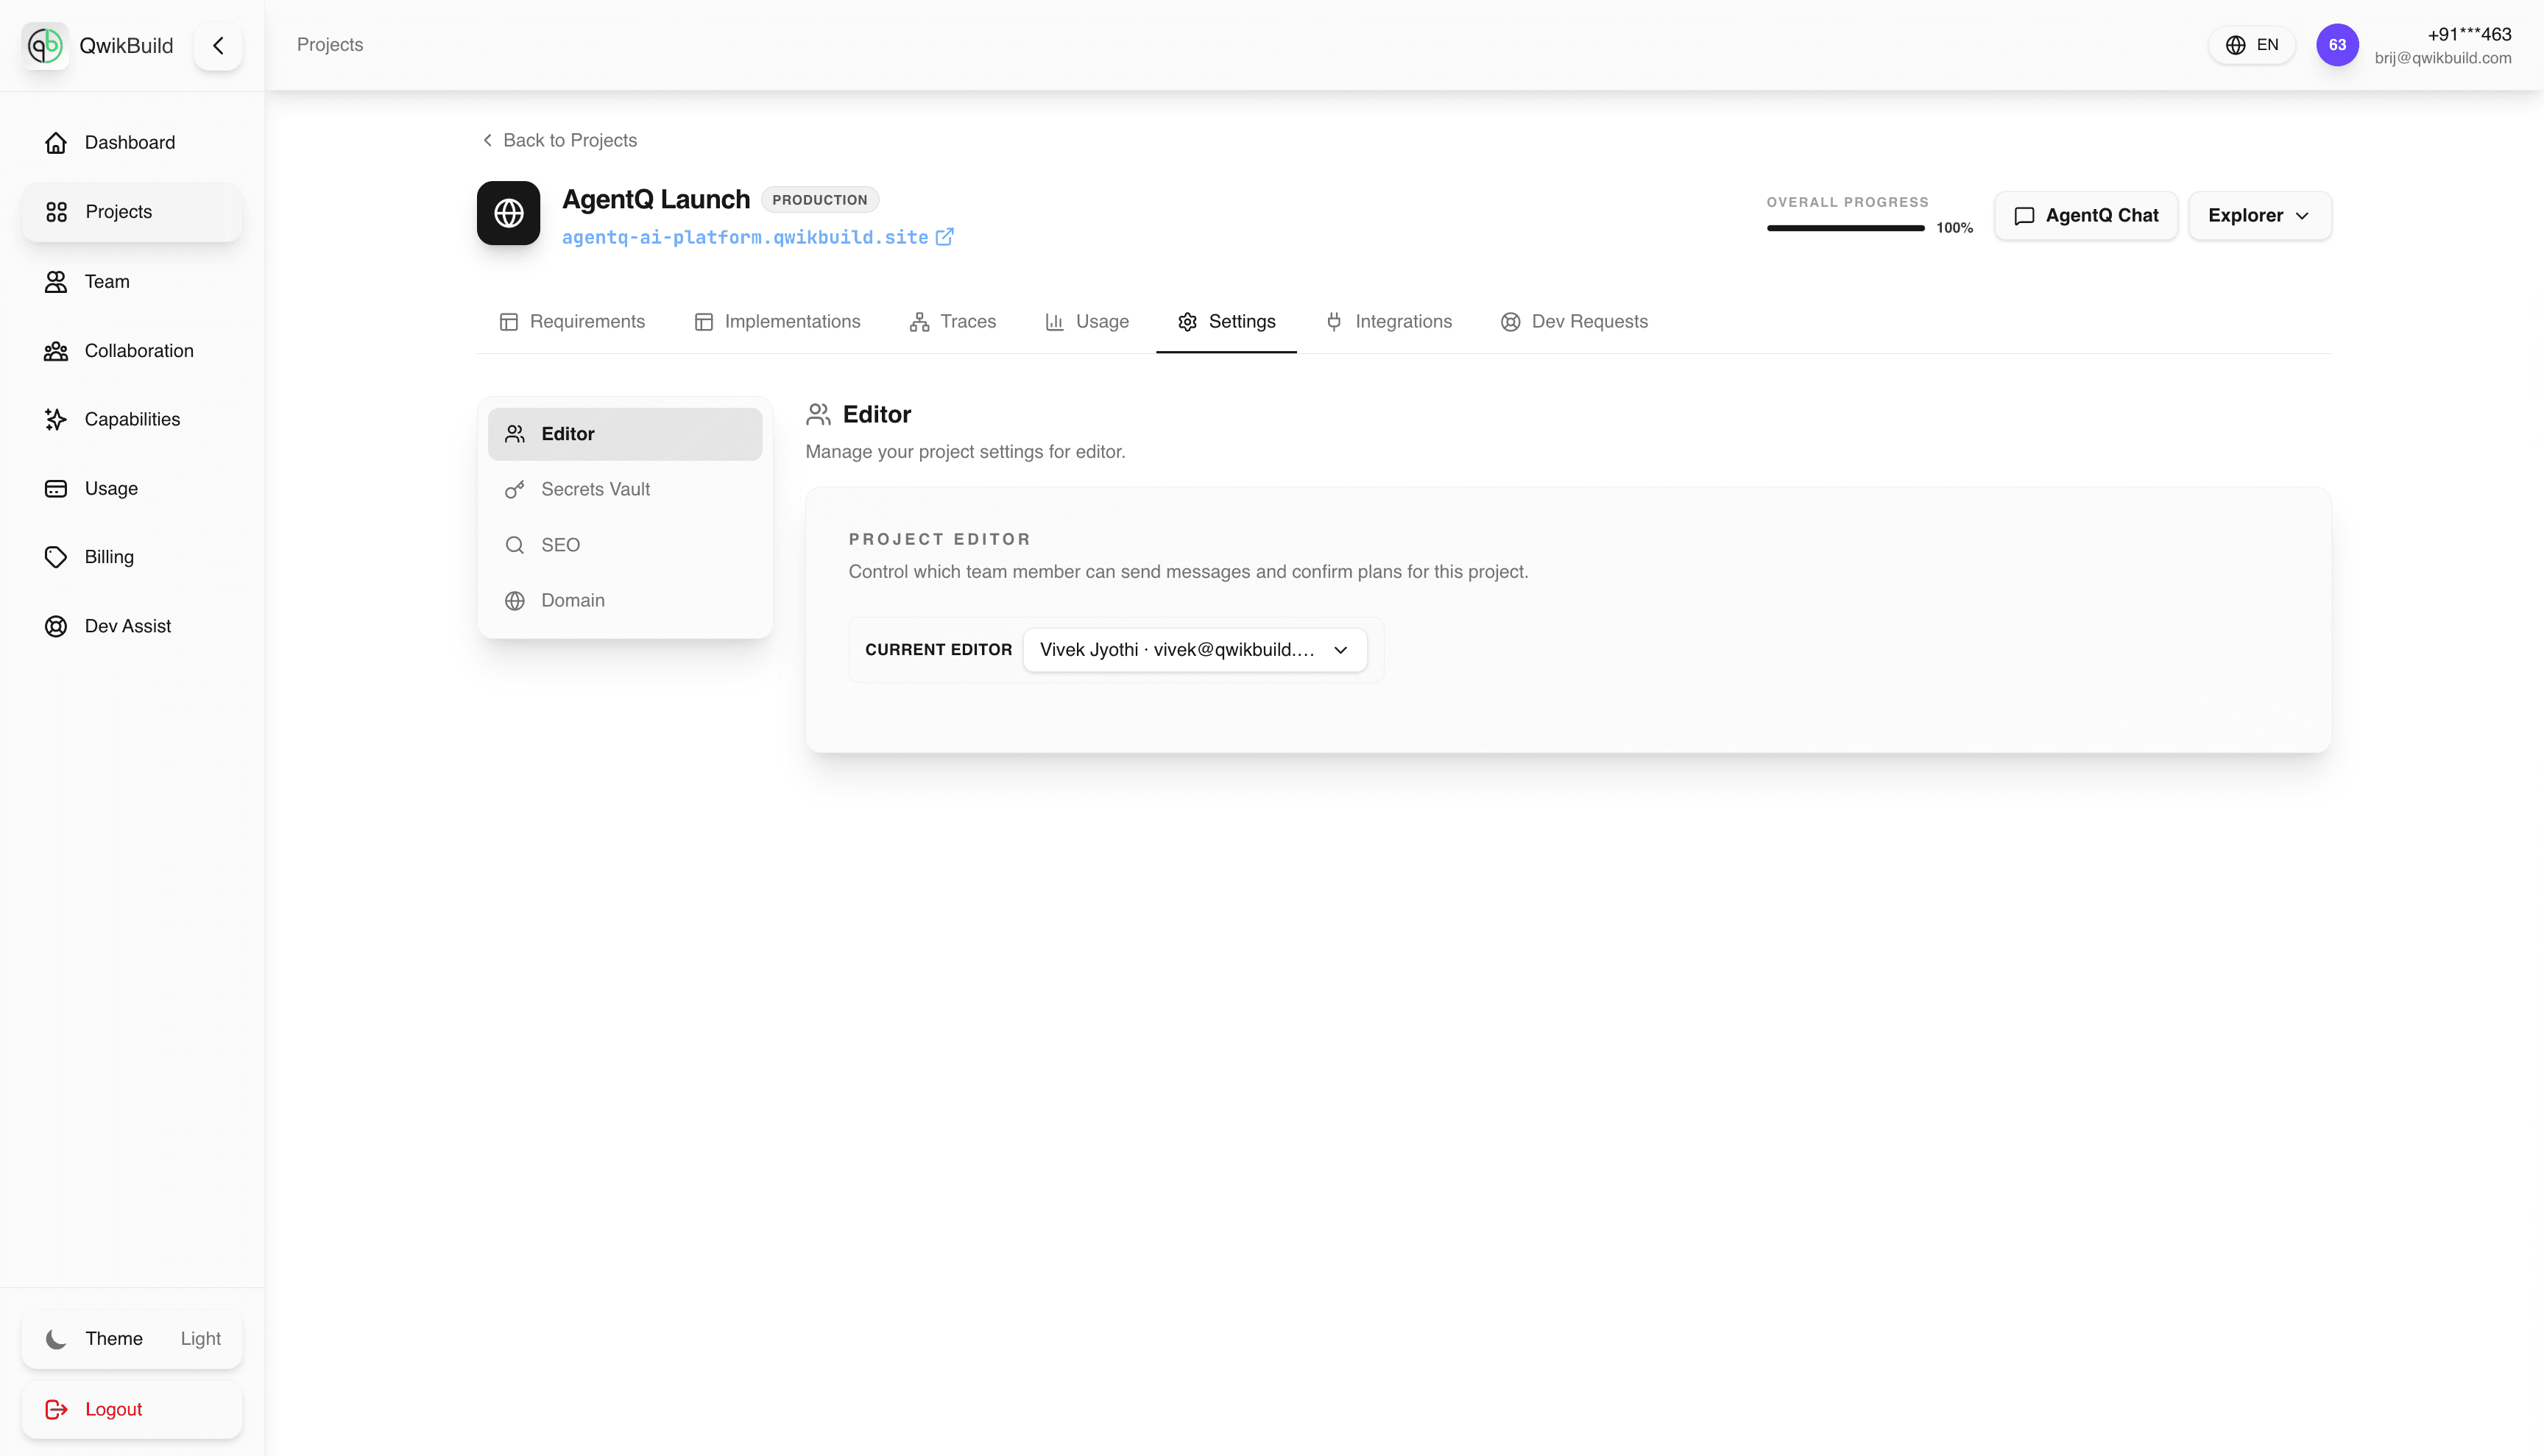Click the Domain globe icon

click(515, 601)
